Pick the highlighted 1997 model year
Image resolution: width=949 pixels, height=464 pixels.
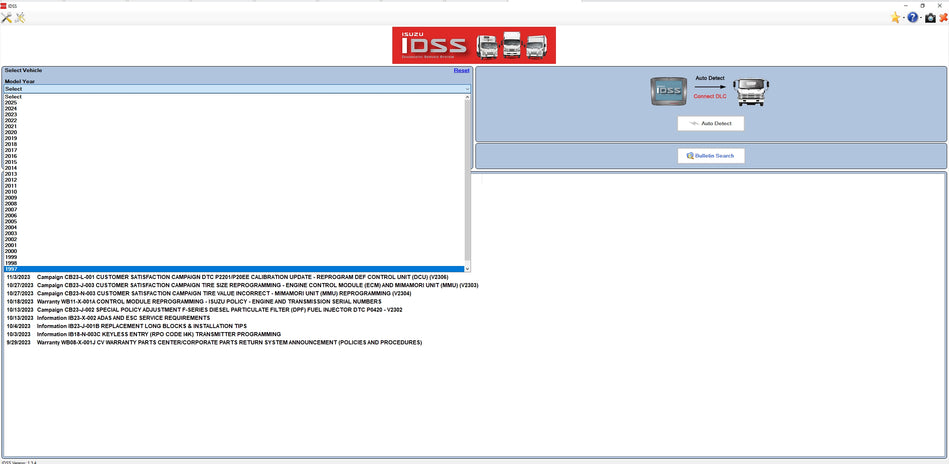tap(11, 269)
